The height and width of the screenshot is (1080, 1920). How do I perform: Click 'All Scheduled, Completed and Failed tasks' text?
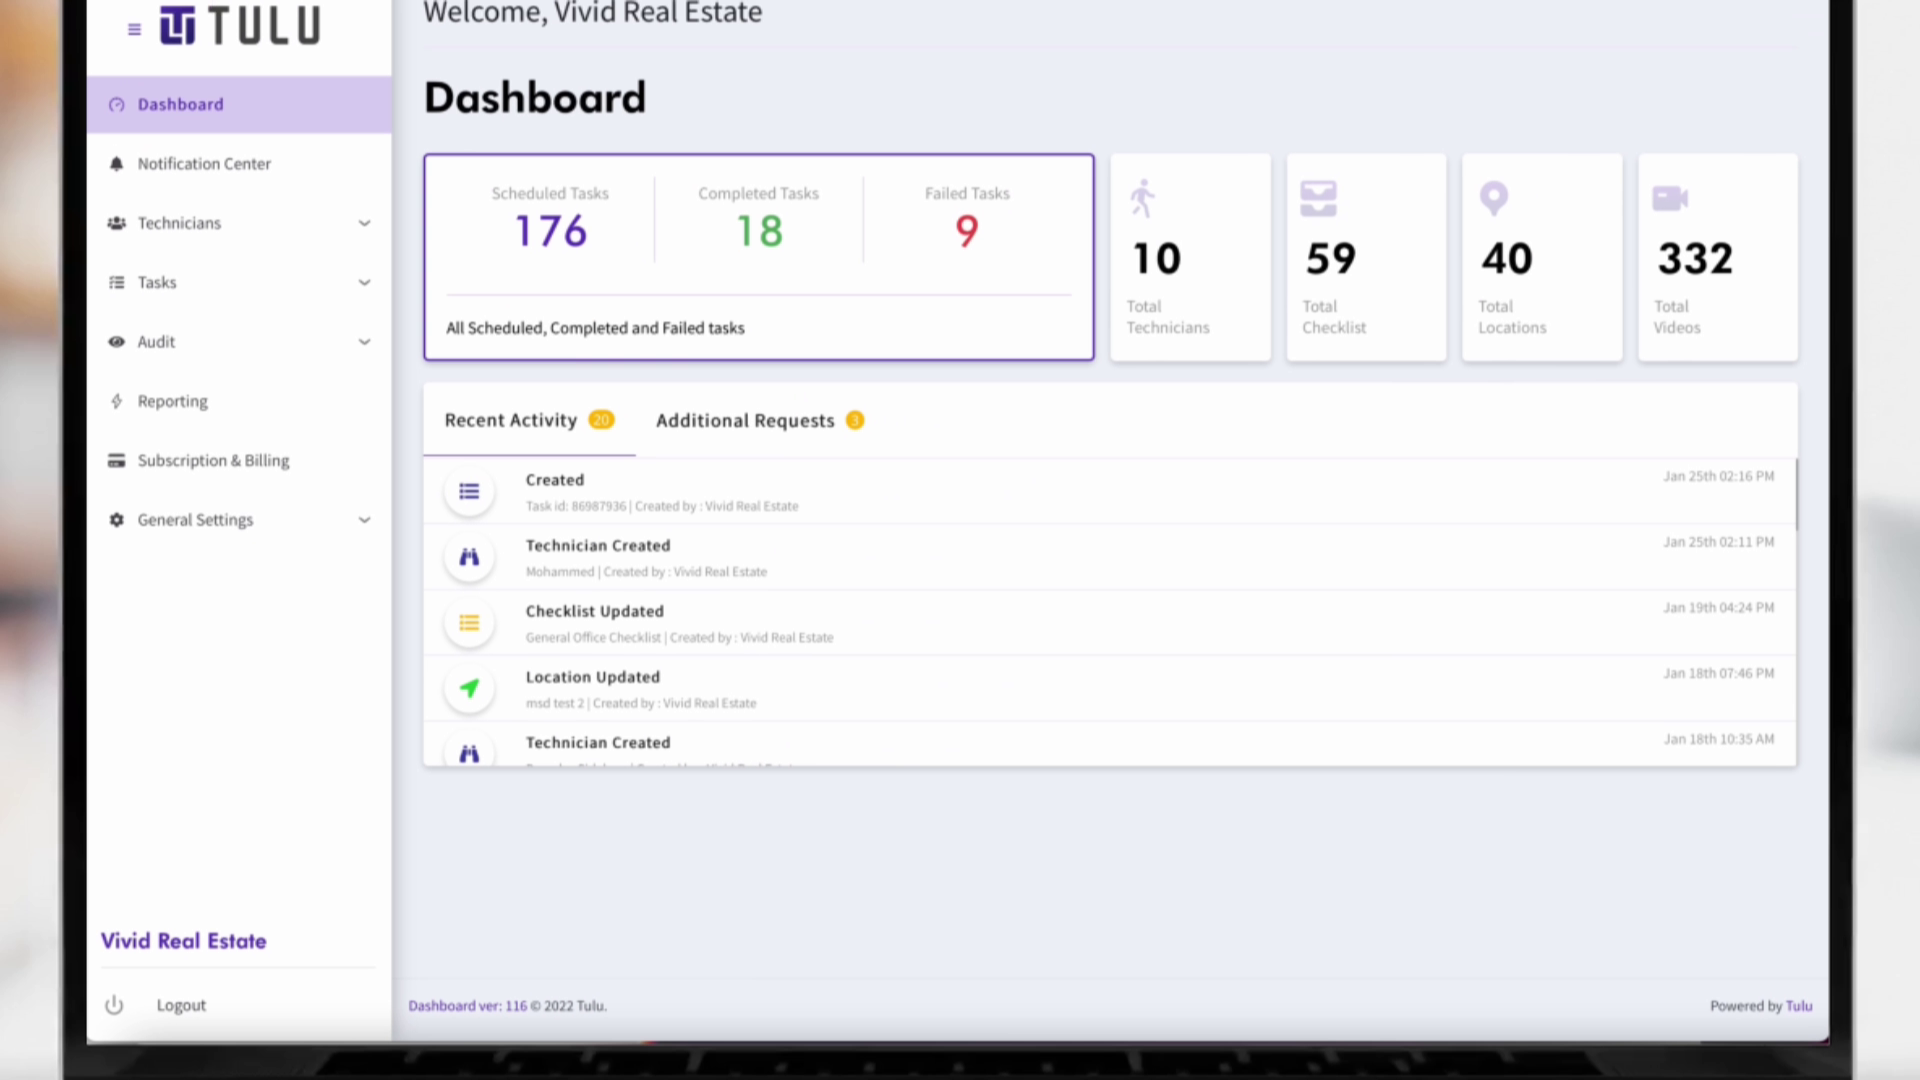[x=595, y=328]
